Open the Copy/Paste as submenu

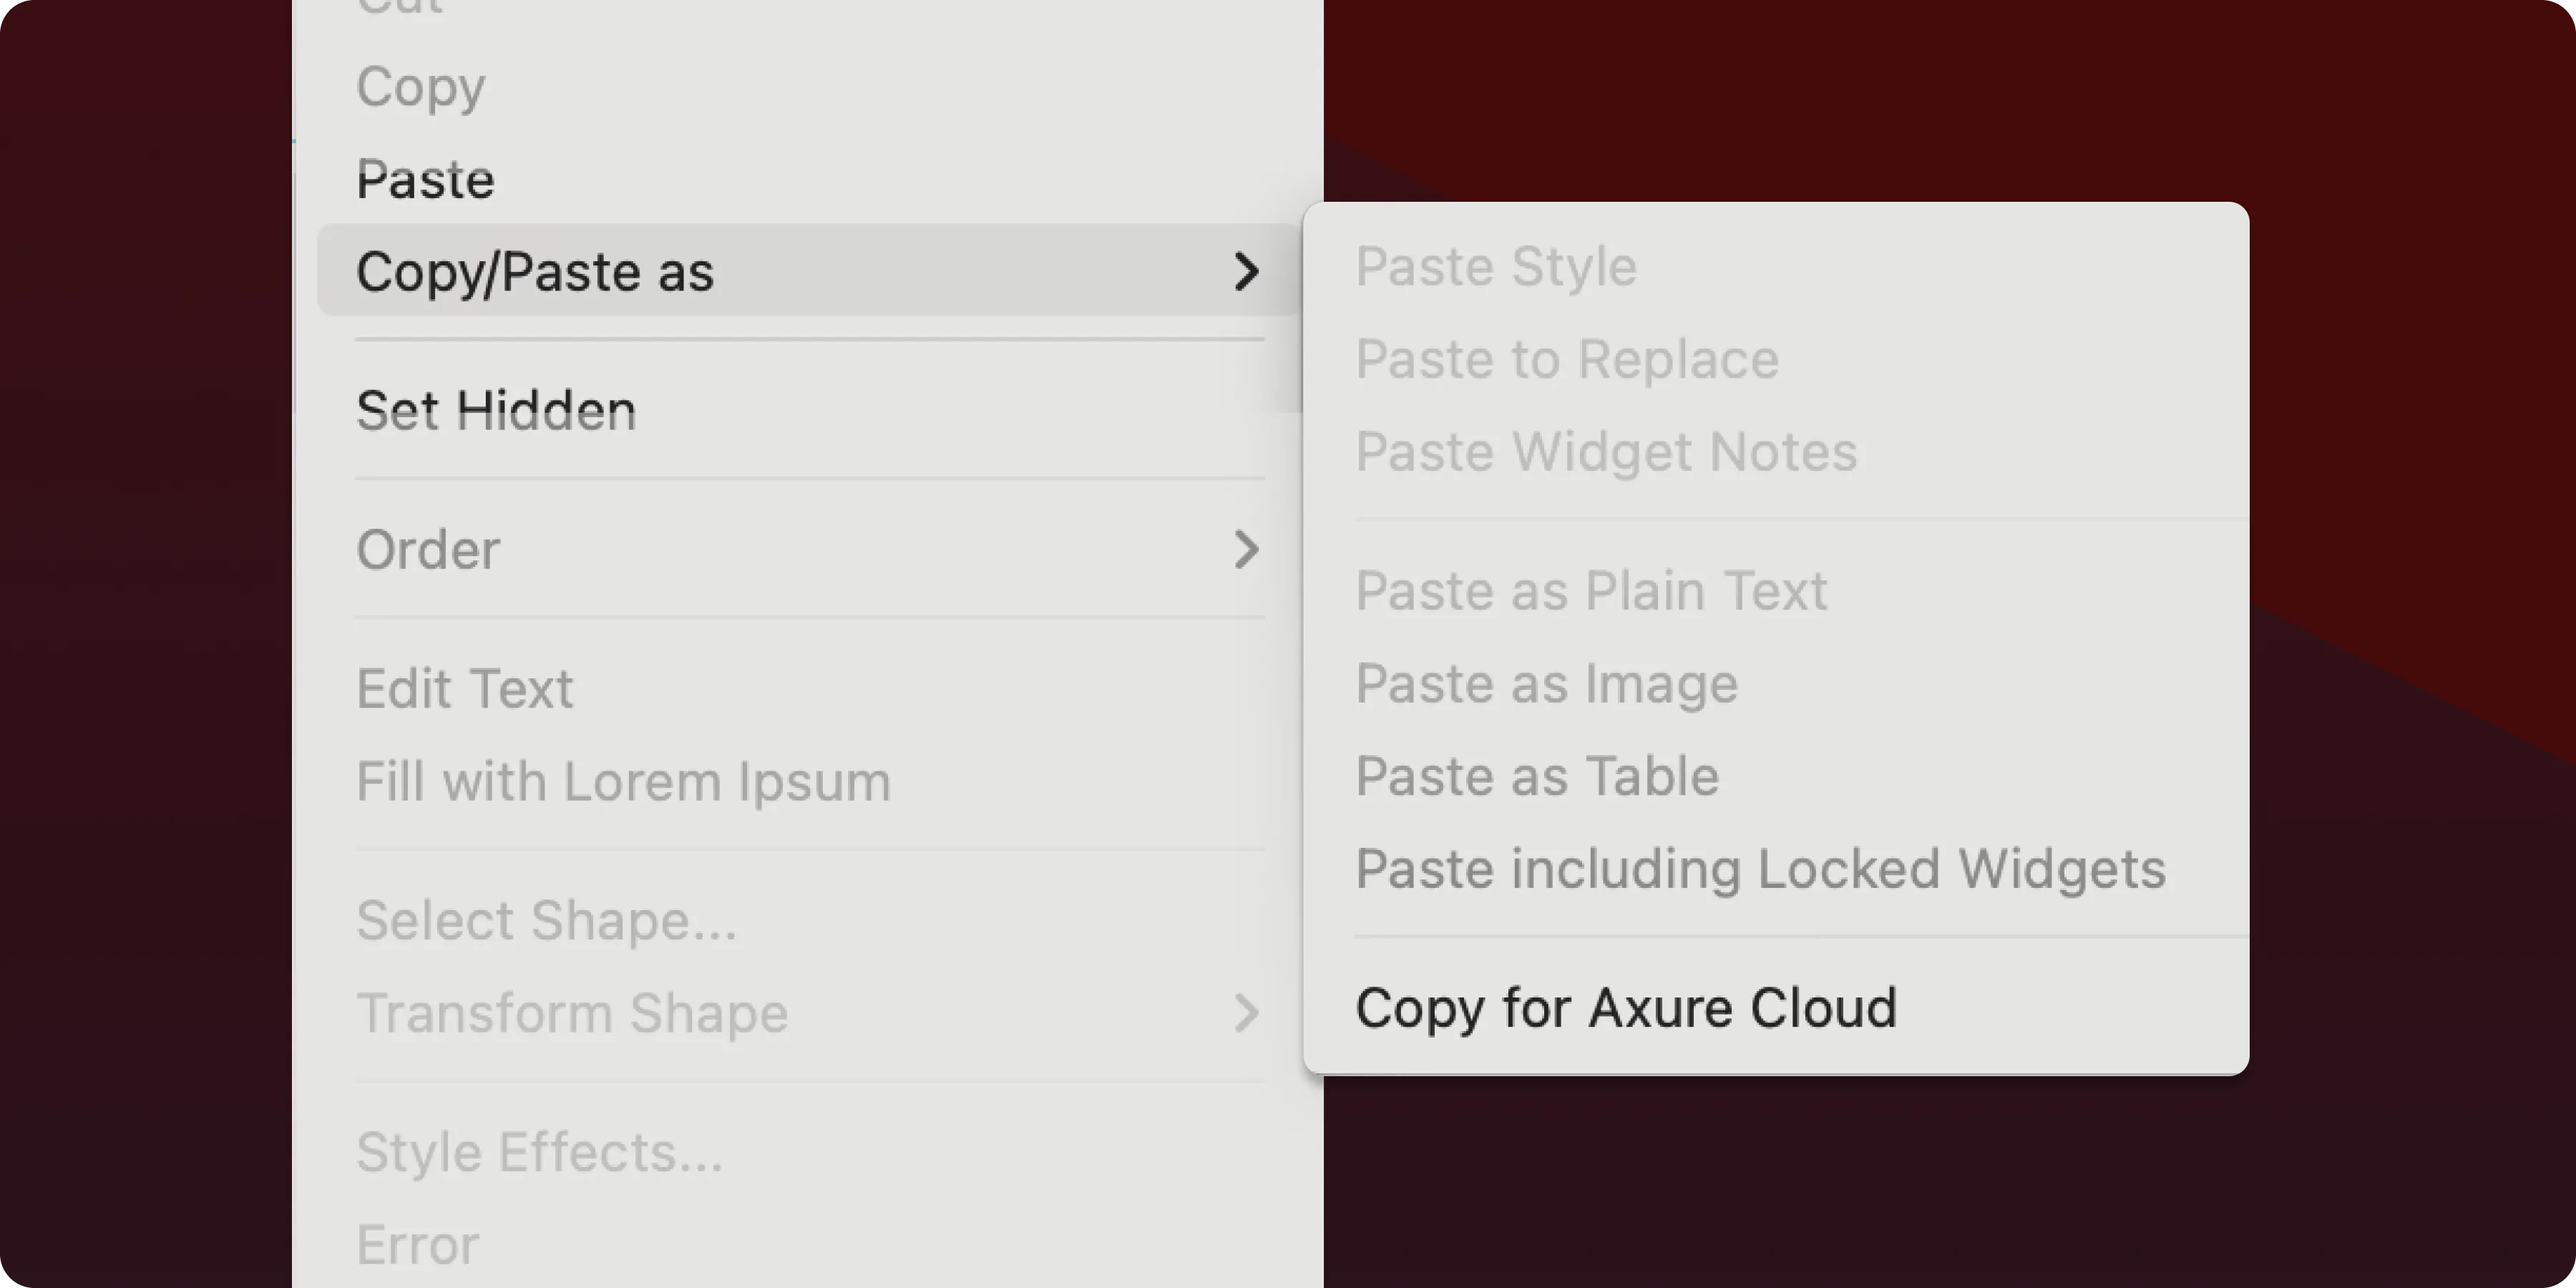coord(535,271)
